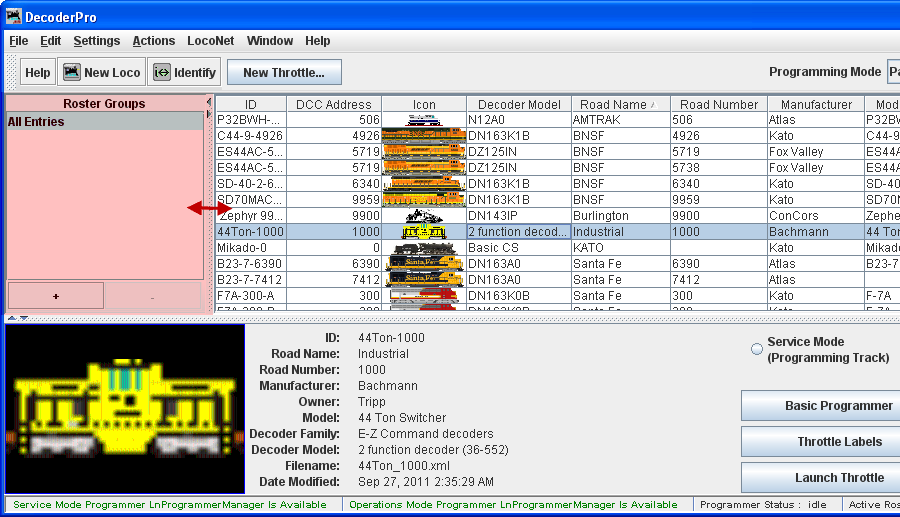
Task: Click the plus button to add roster group
Action: (x=56, y=296)
